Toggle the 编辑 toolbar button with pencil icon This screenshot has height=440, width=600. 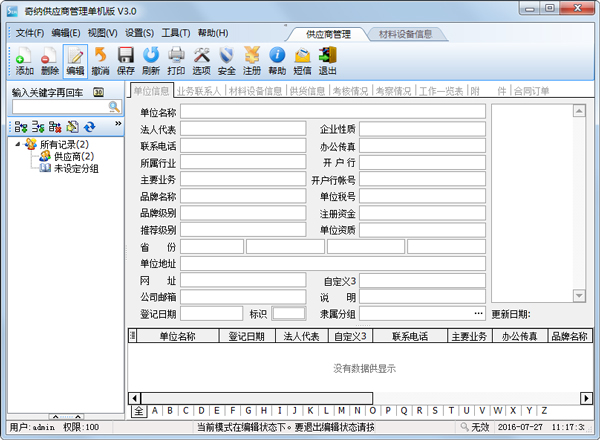(75, 61)
